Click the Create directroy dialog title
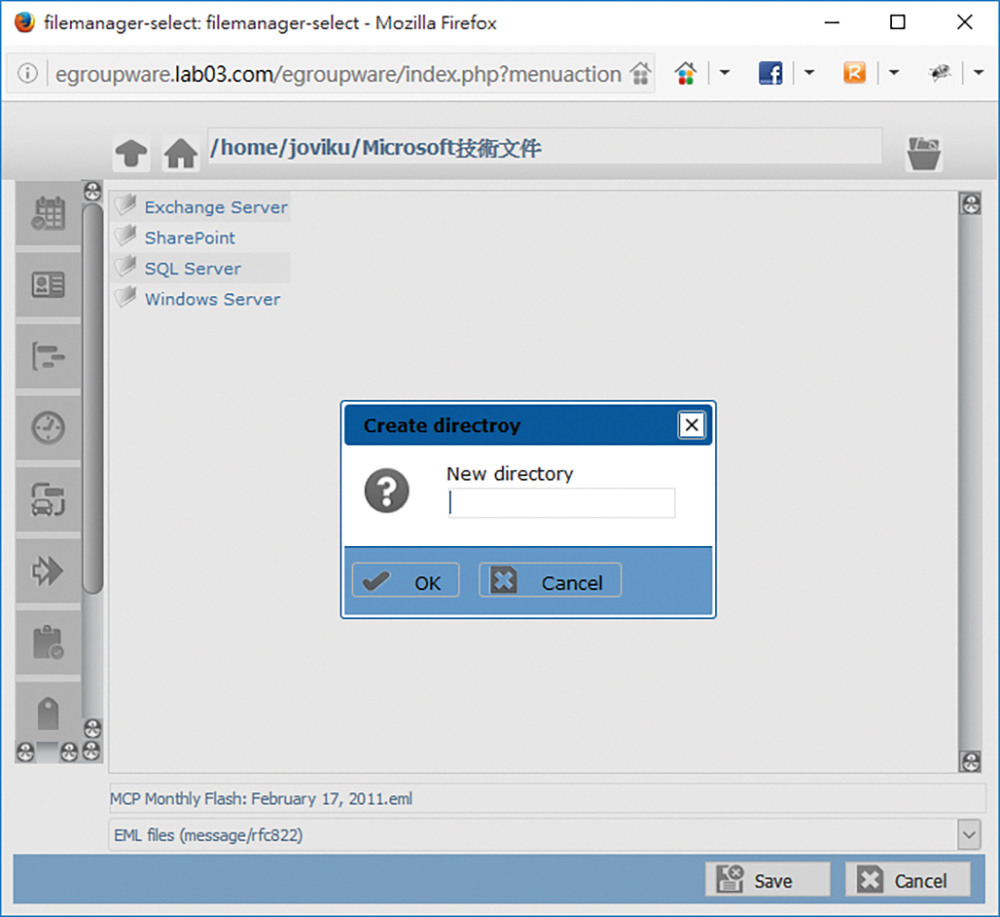This screenshot has width=1000, height=917. coord(442,425)
